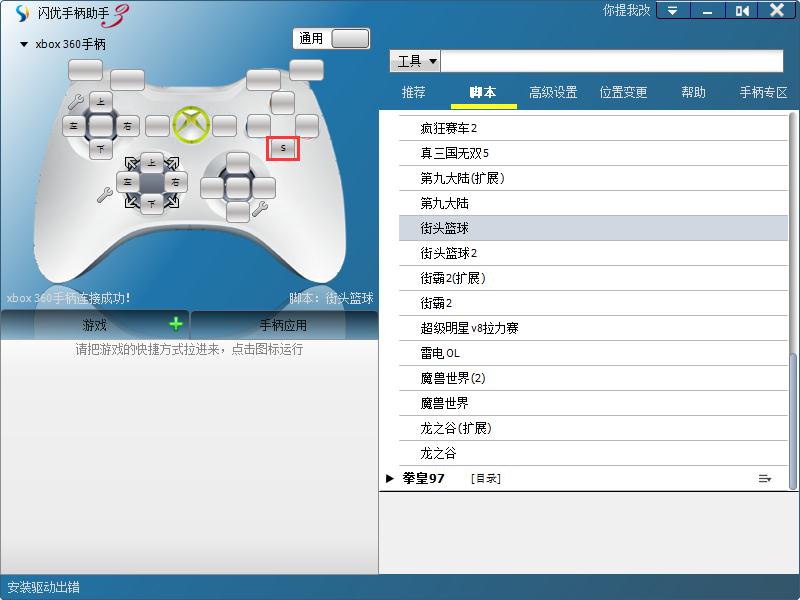Expand the 拳皇97 directory entry
This screenshot has height=600, width=800.
pos(391,478)
